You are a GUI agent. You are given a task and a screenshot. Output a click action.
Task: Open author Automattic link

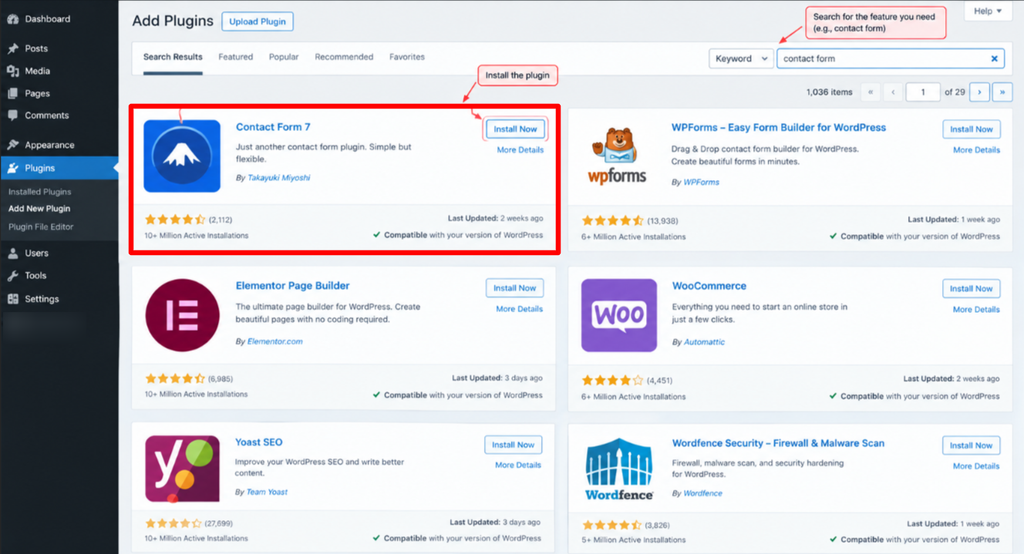[x=704, y=342]
